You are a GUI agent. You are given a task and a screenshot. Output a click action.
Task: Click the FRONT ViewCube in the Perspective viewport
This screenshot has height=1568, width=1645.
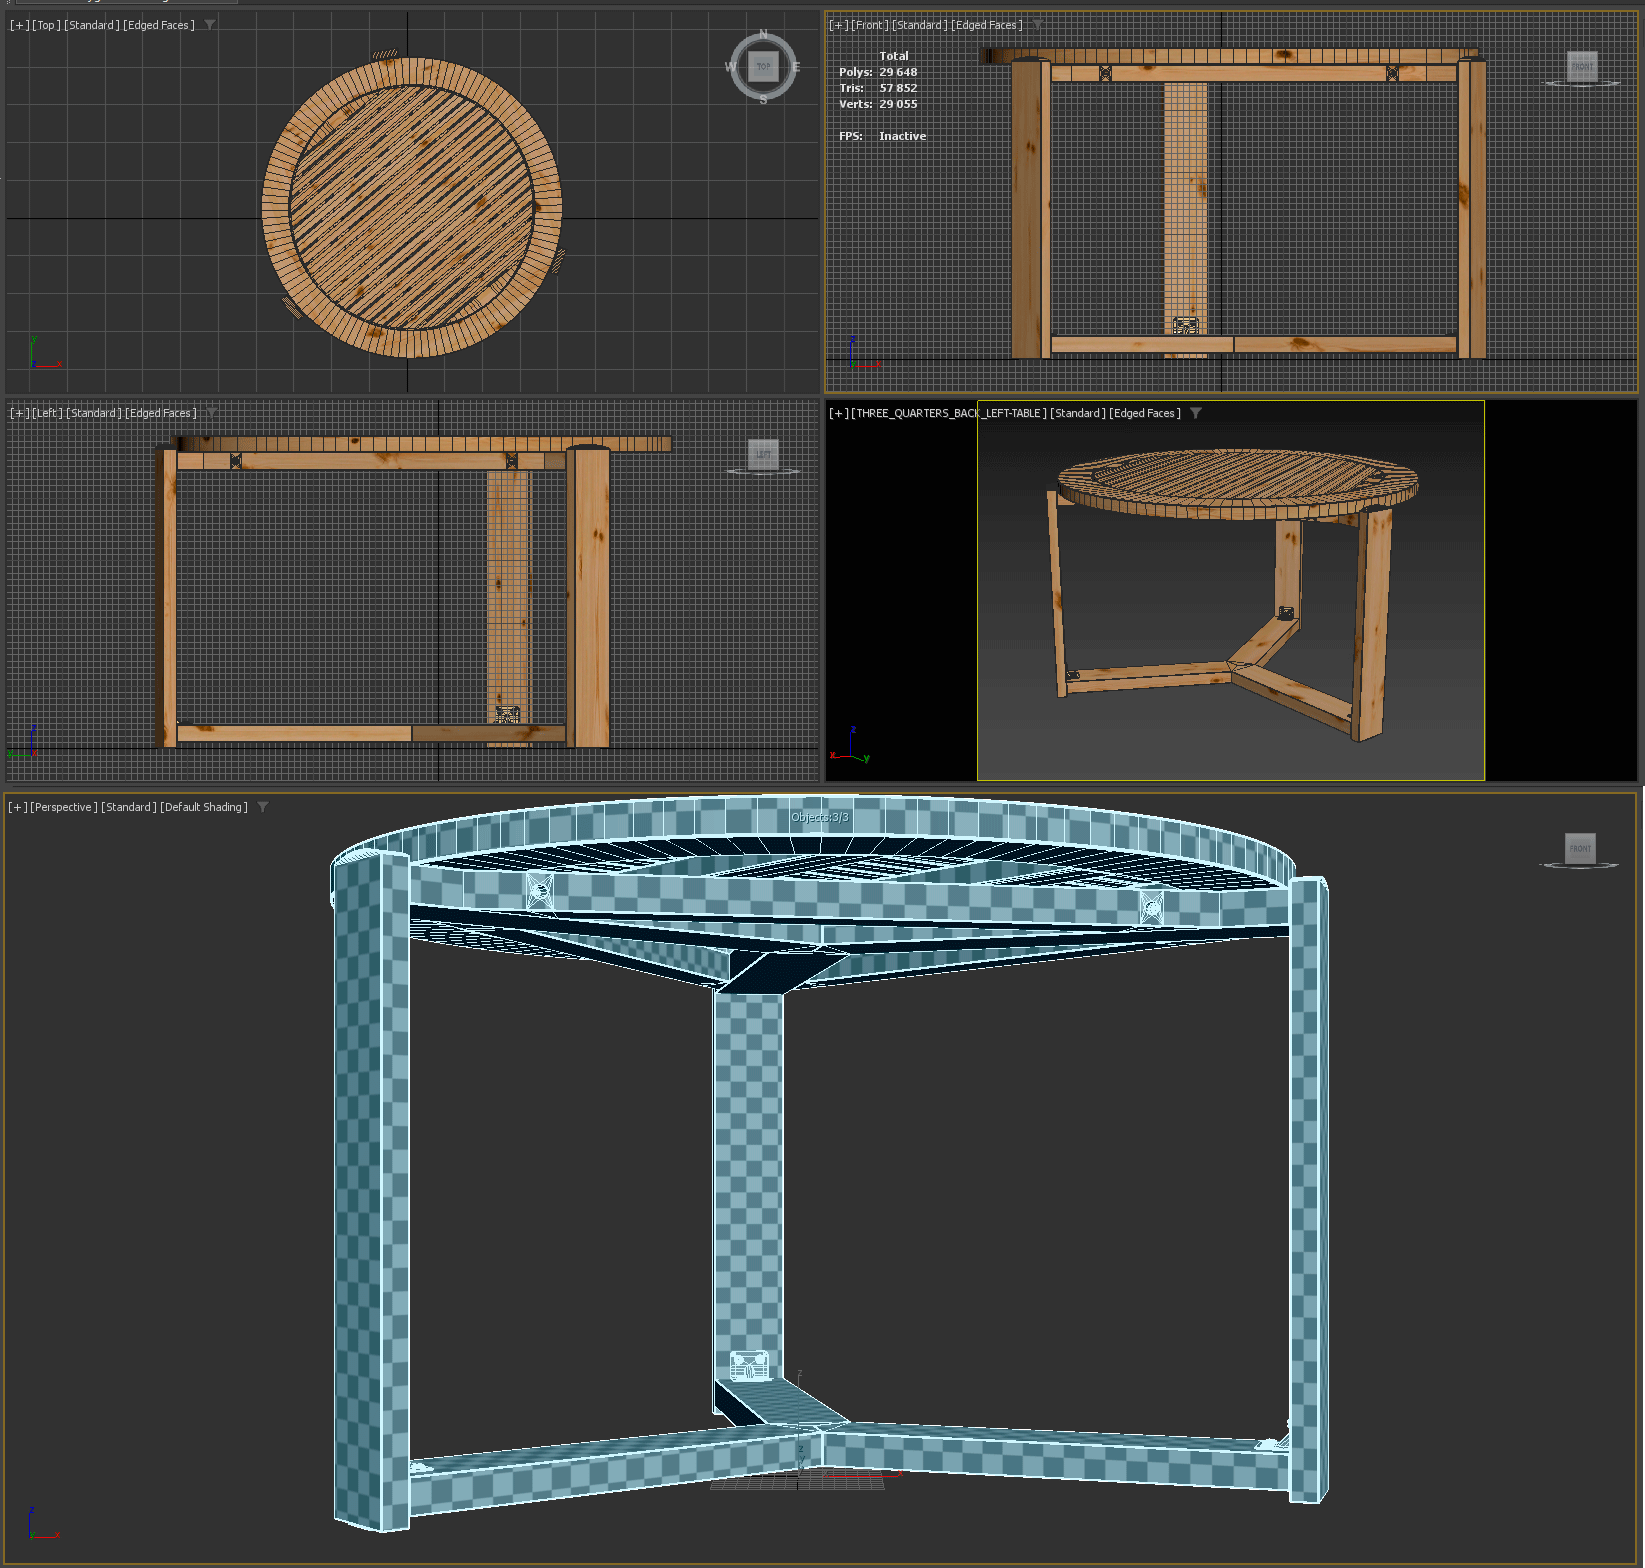click(x=1580, y=849)
